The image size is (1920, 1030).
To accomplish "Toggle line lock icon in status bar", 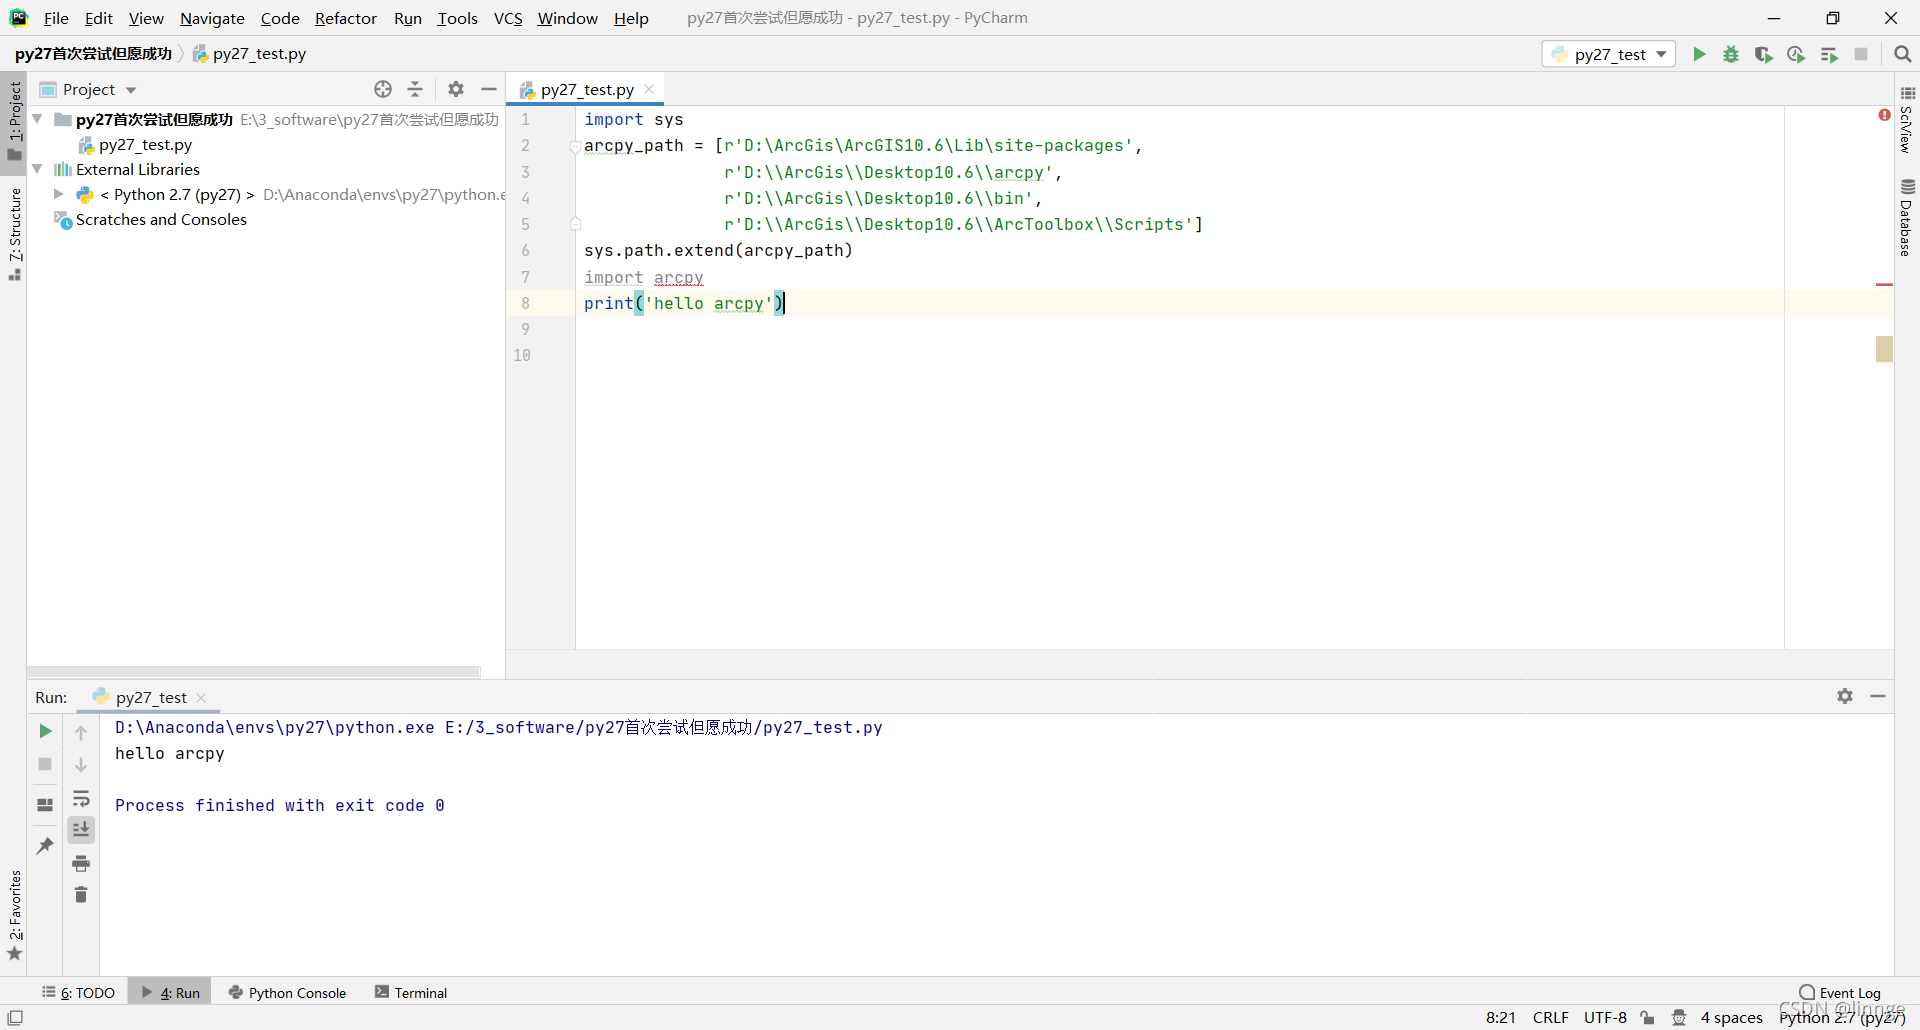I will pyautogui.click(x=1648, y=1018).
